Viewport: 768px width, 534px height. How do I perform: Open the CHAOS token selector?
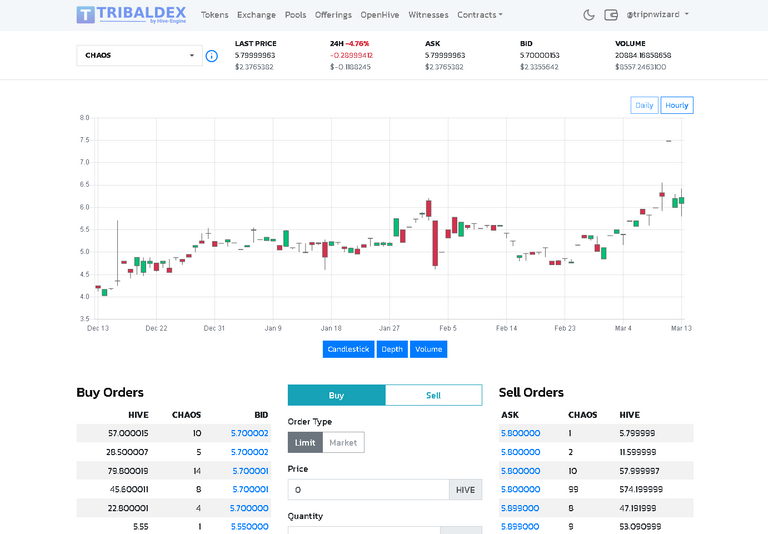point(140,55)
